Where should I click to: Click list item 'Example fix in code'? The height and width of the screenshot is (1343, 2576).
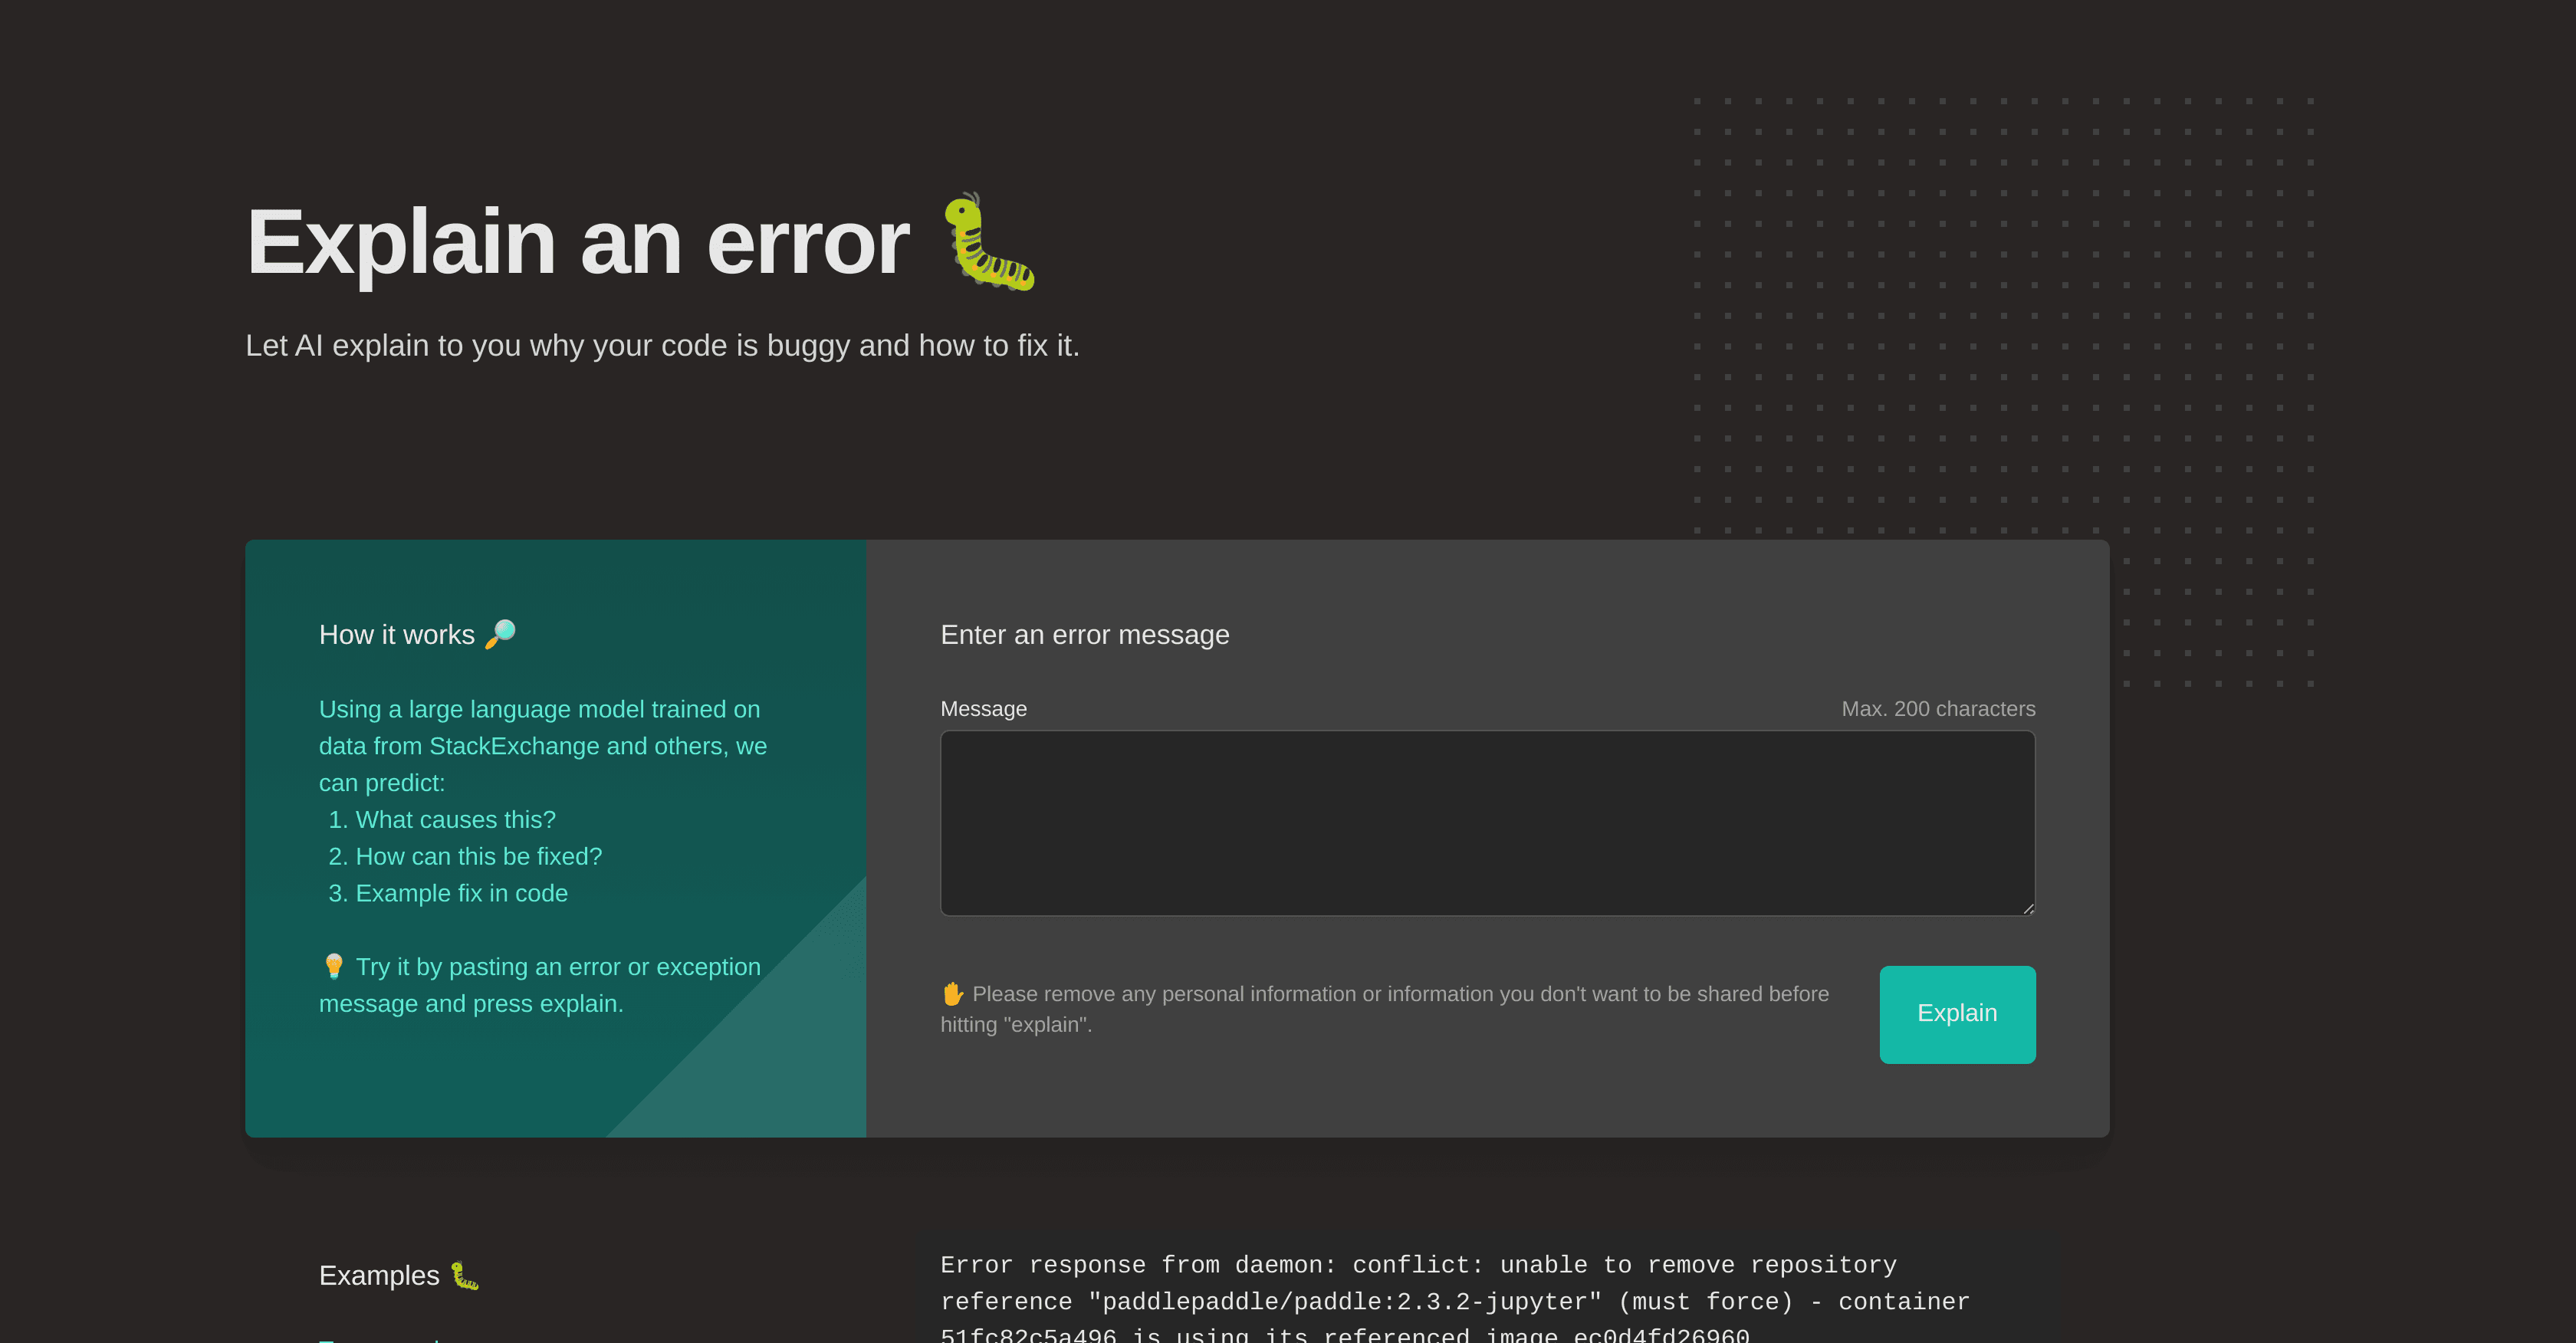461,893
